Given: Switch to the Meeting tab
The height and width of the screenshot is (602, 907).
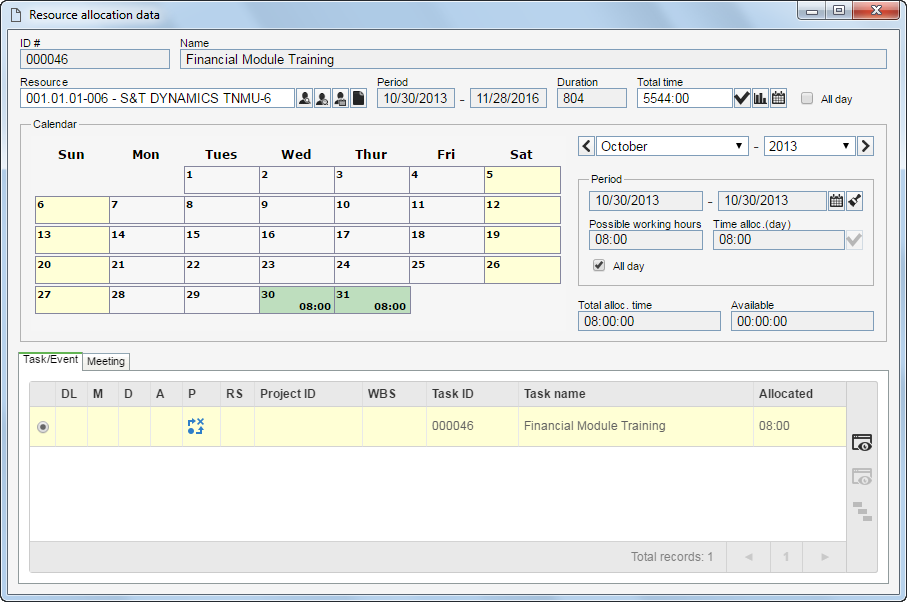Looking at the screenshot, I should coord(106,361).
